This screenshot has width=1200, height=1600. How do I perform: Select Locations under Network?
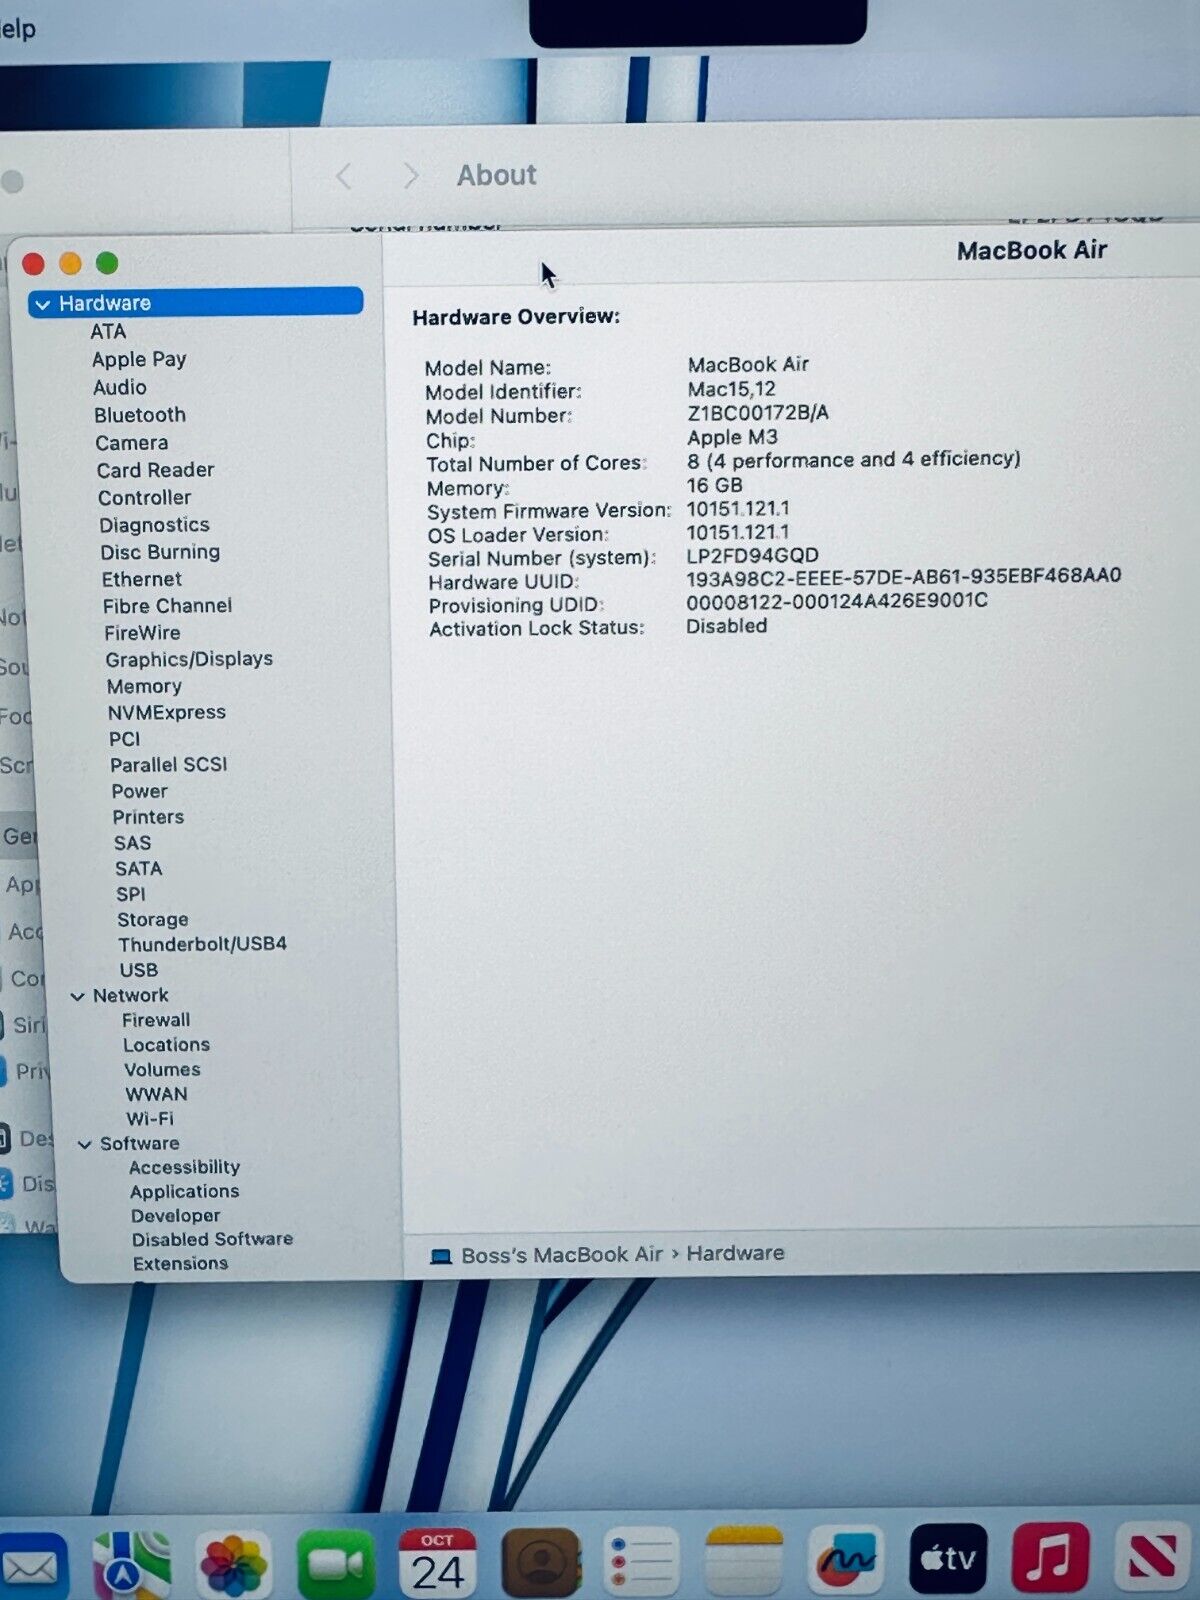click(x=166, y=1045)
